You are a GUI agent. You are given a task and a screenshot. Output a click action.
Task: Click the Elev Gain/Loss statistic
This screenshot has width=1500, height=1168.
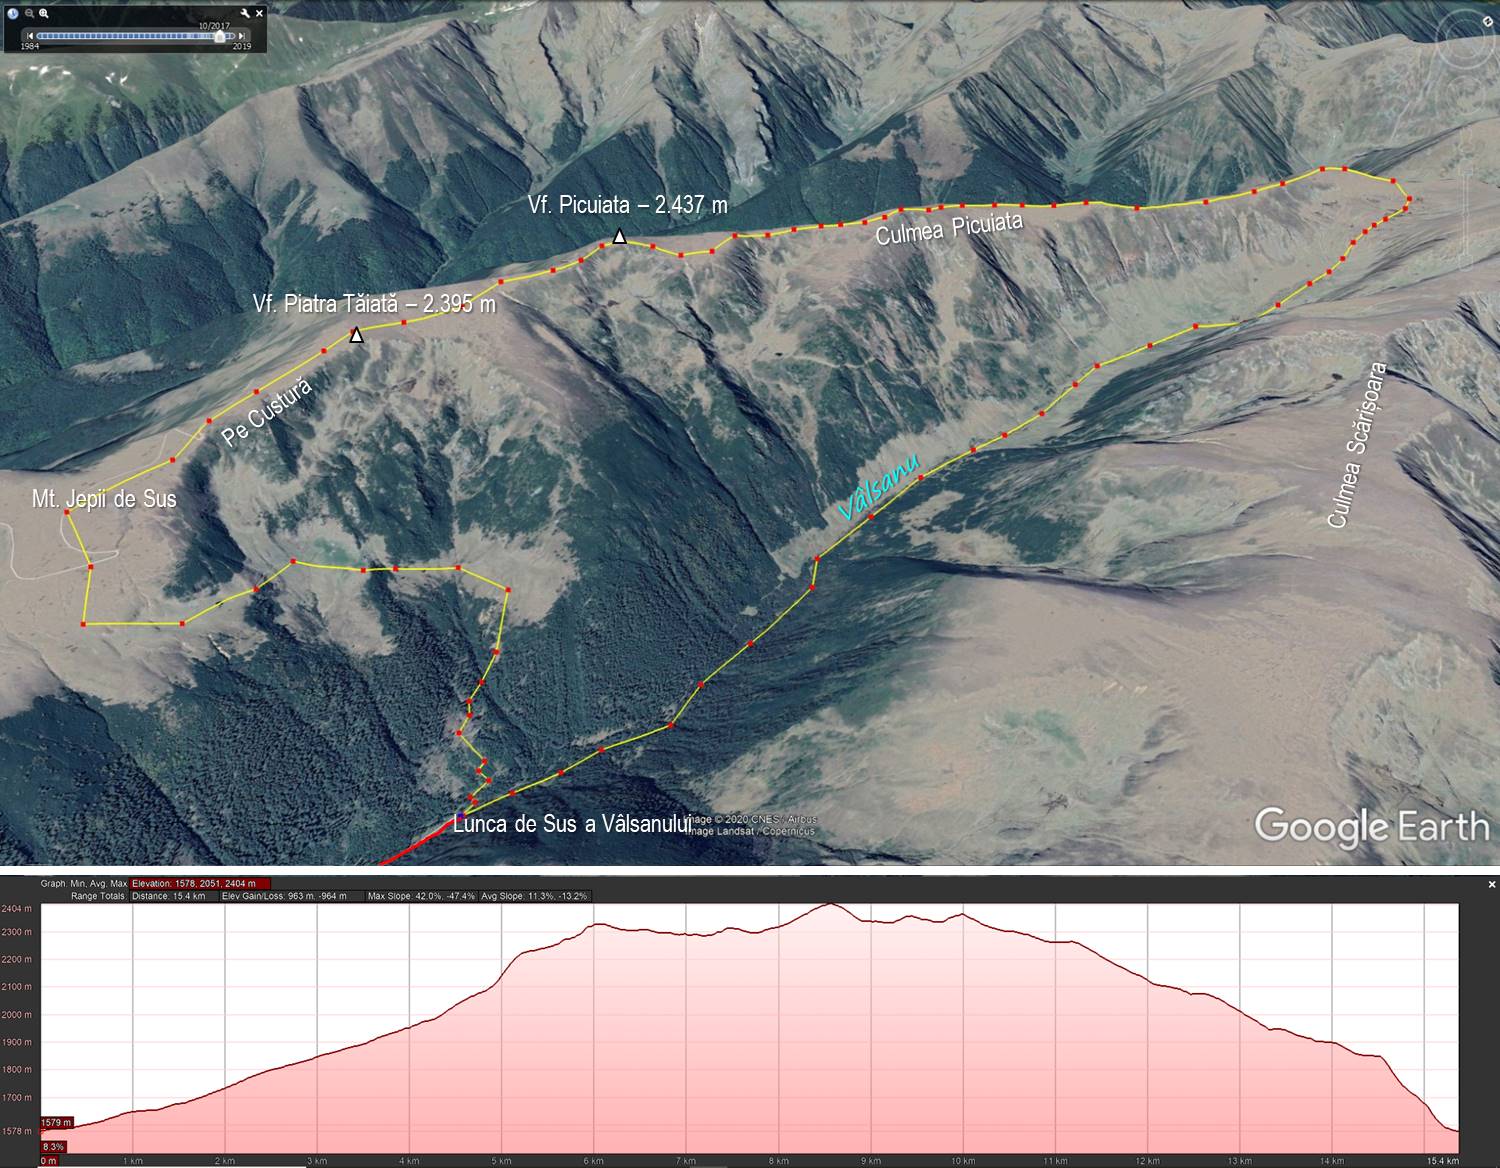[283, 896]
